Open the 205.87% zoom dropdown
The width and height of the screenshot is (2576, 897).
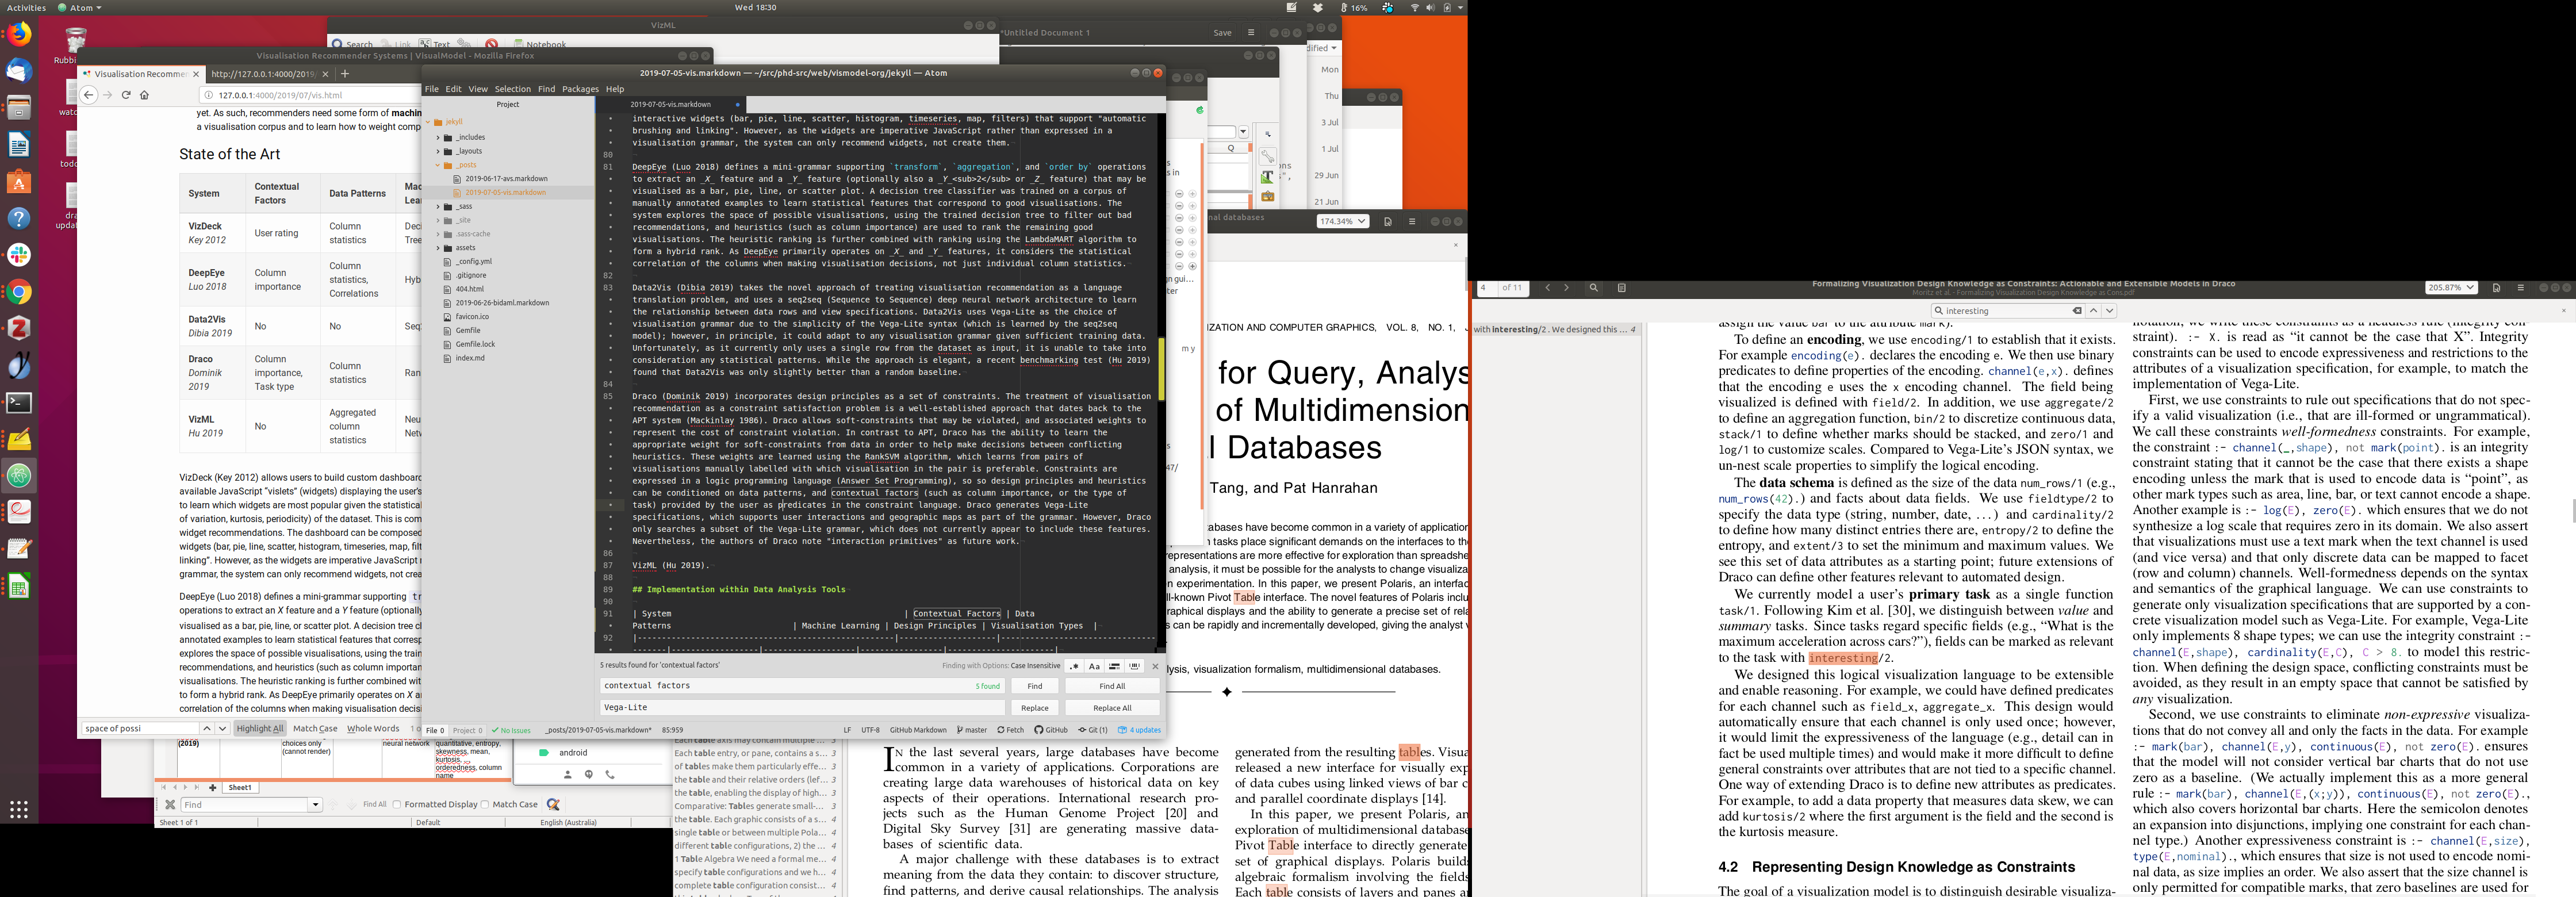click(2450, 288)
